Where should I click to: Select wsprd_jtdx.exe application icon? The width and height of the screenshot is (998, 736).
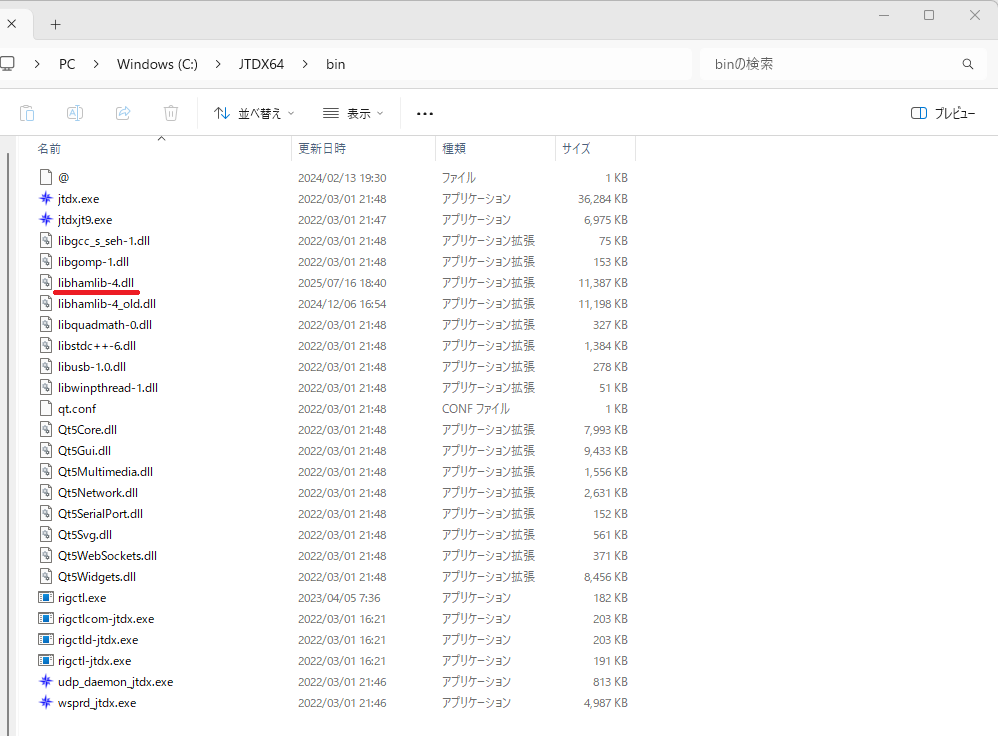pyautogui.click(x=46, y=702)
